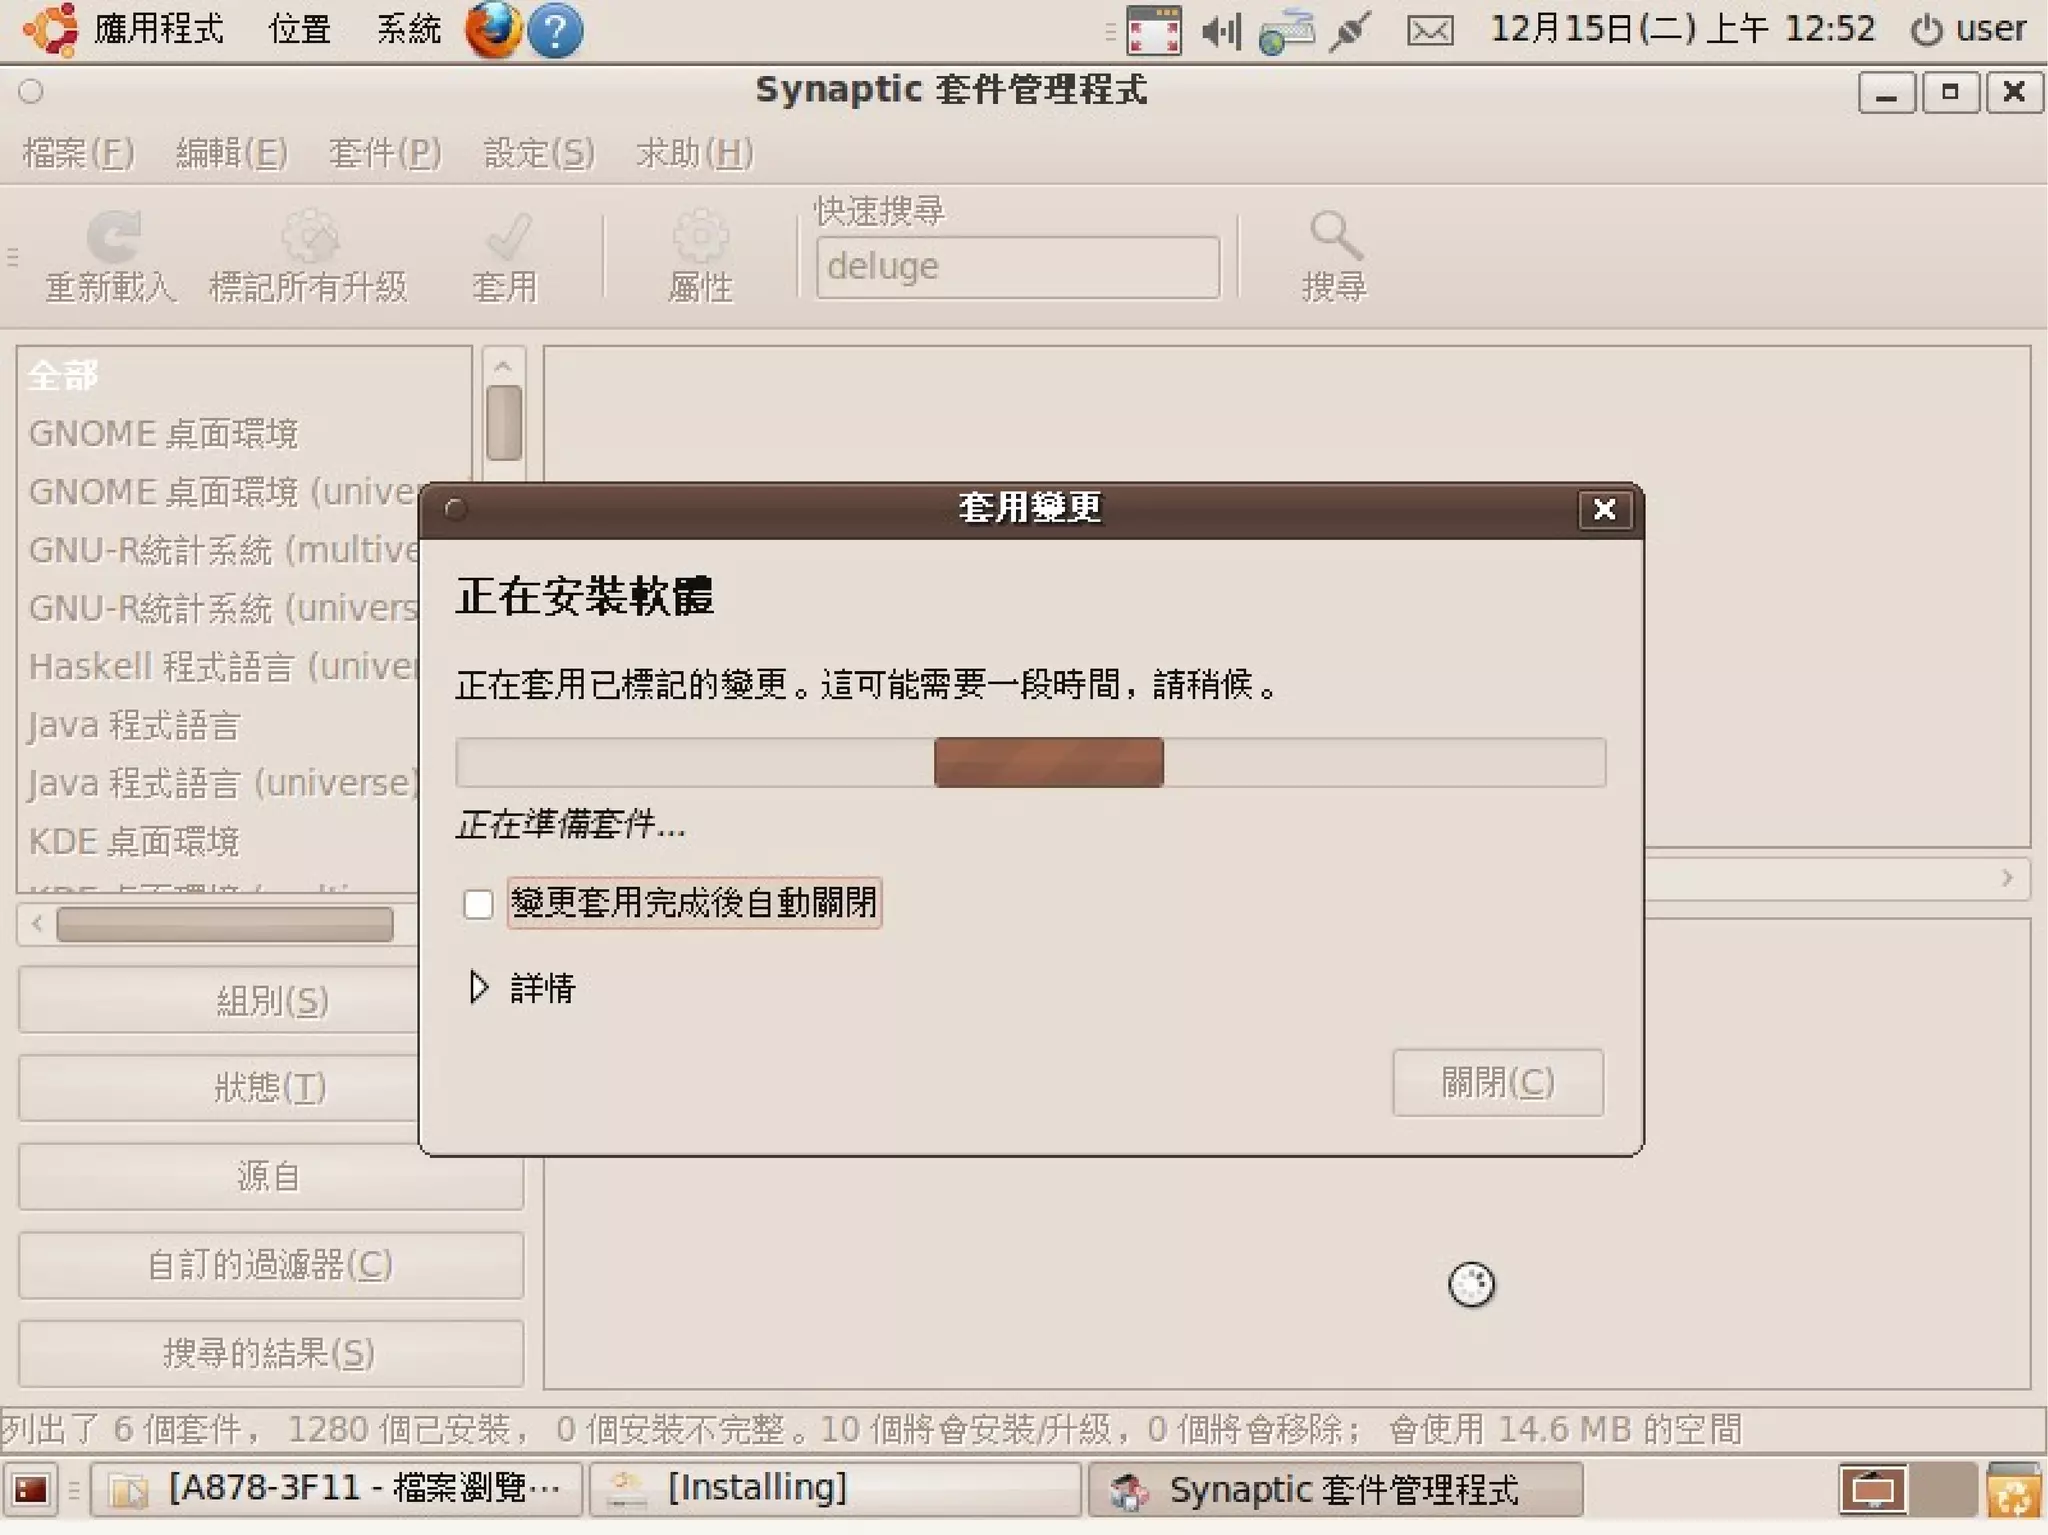Viewport: 2048px width, 1535px height.
Task: Expand the 詳情 details triangle
Action: pos(479,987)
